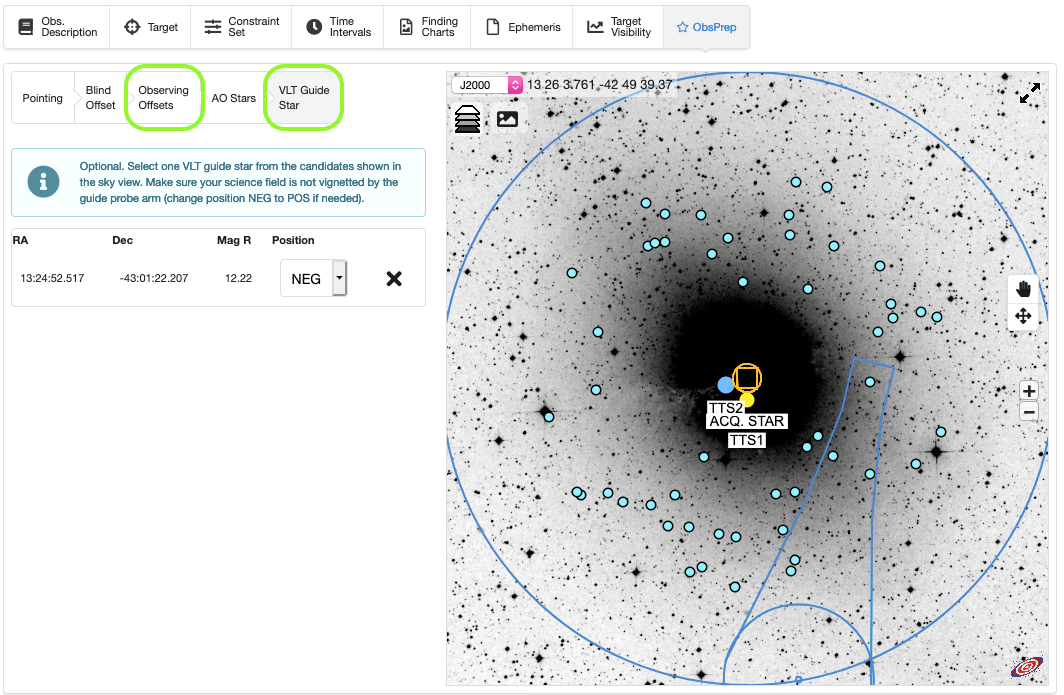Select the pan hand tool
The width and height of the screenshot is (1064, 695).
(1023, 289)
